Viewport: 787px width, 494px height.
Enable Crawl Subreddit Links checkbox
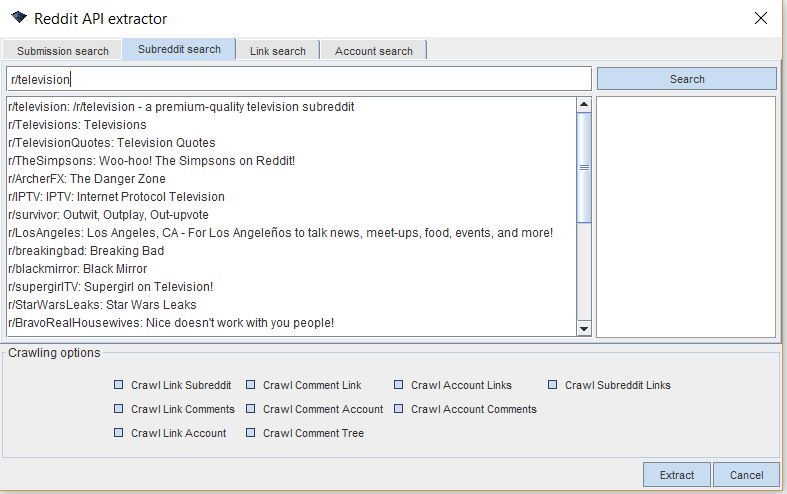coord(553,385)
